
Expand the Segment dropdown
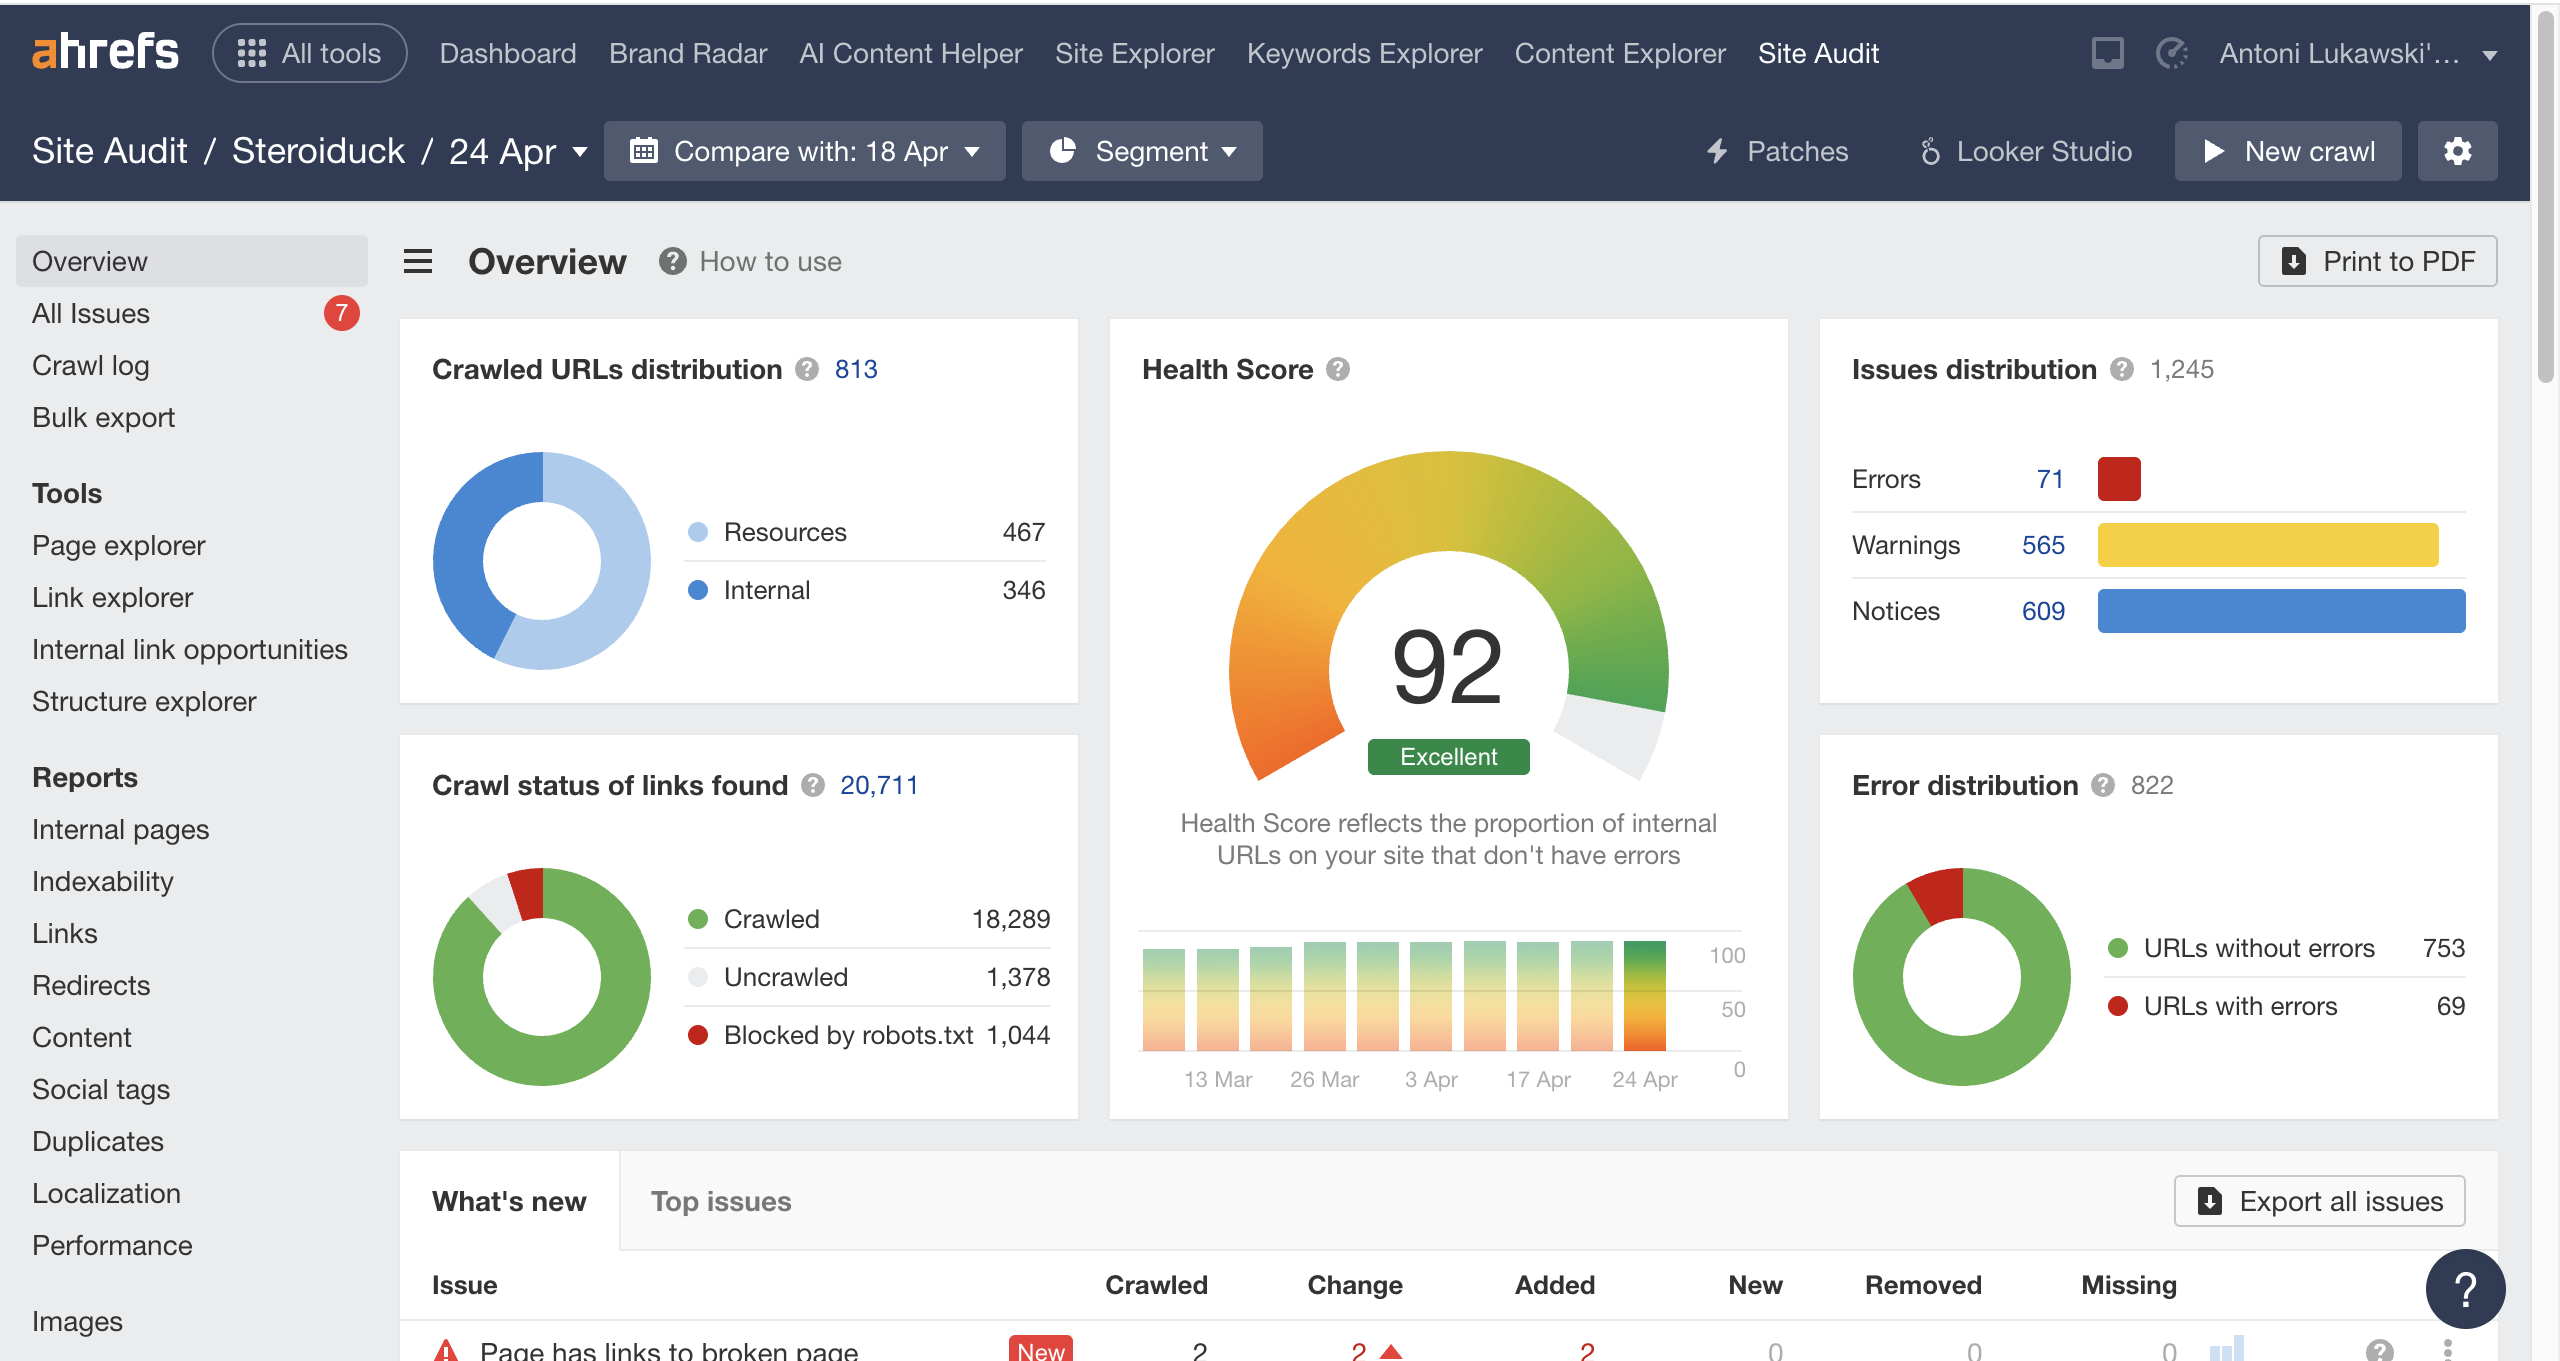pyautogui.click(x=1142, y=151)
